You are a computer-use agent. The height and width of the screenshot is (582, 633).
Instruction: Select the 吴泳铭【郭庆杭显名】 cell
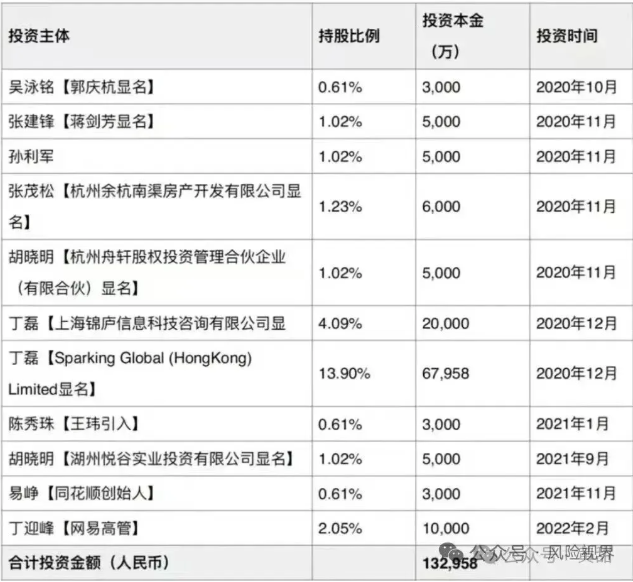coord(87,87)
